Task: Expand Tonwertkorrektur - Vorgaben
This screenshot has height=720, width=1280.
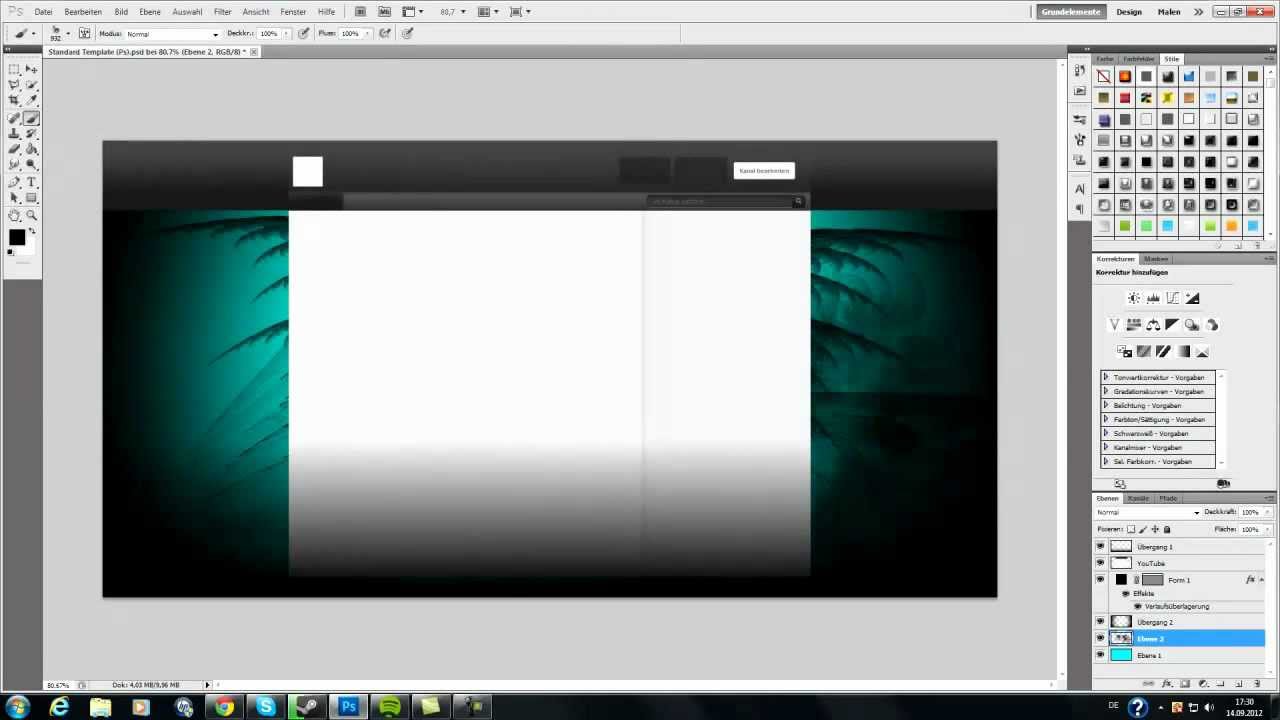Action: tap(1106, 378)
